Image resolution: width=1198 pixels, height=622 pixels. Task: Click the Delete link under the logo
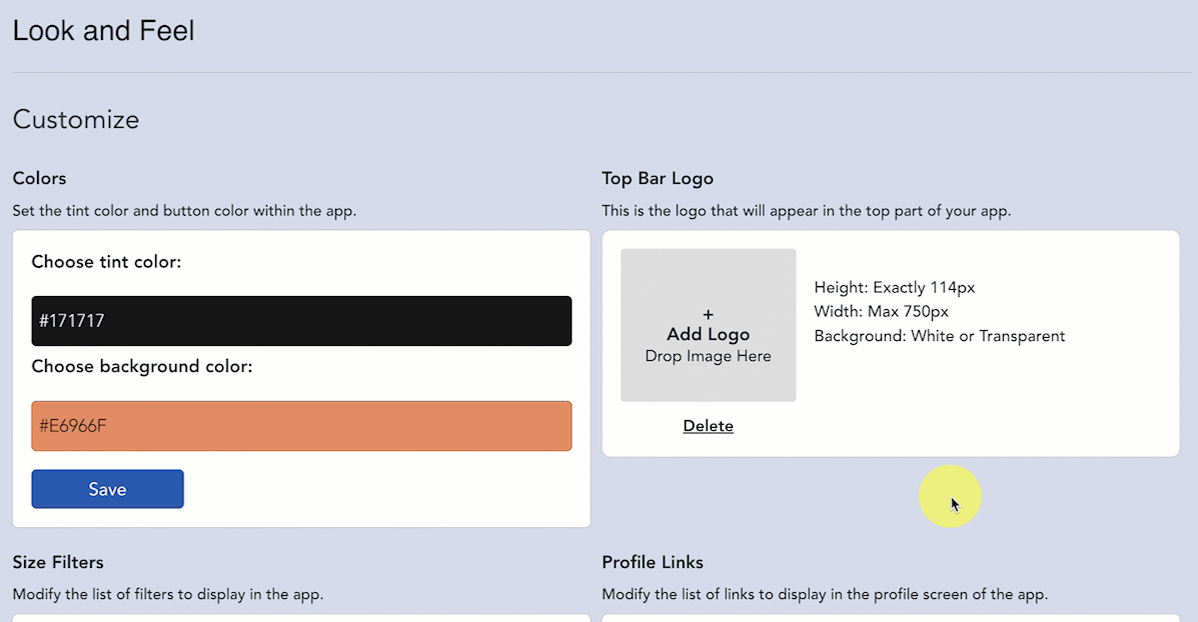point(708,426)
